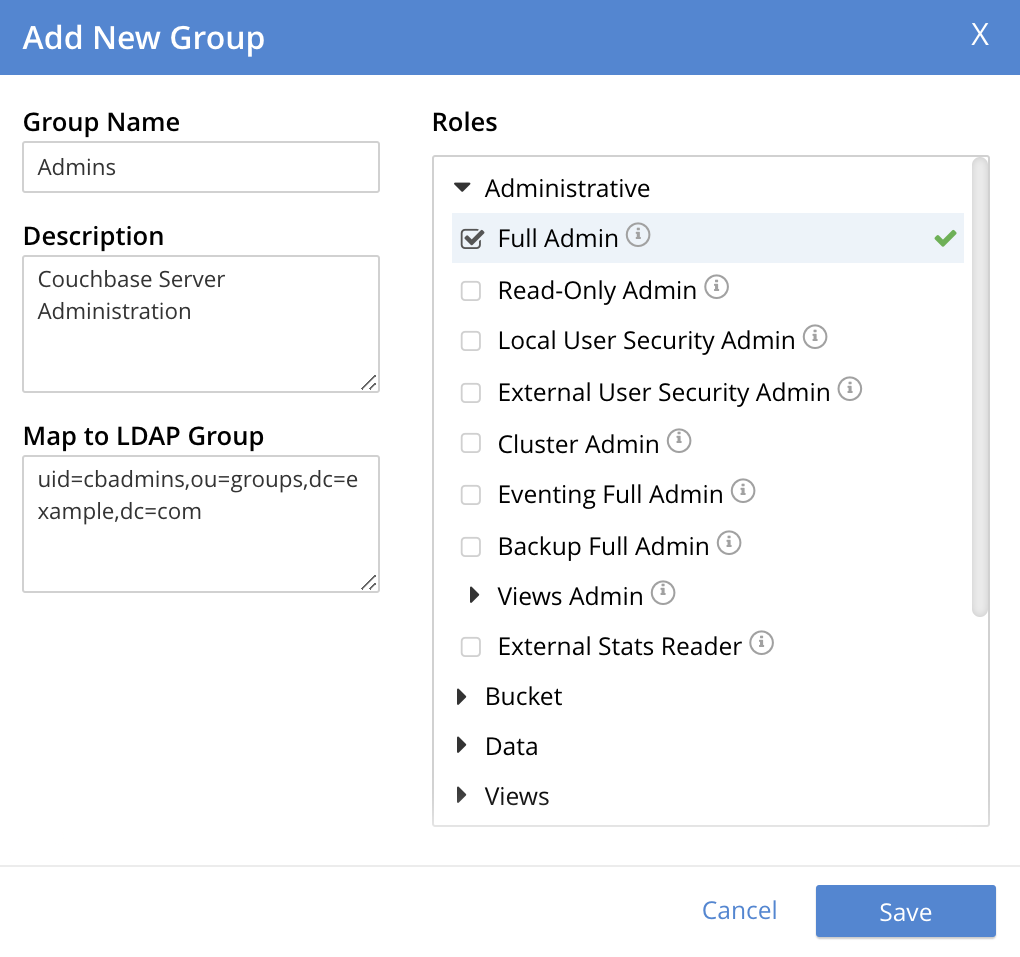Click into the Group Name input field
Image resolution: width=1020 pixels, height=957 pixels.
click(201, 167)
